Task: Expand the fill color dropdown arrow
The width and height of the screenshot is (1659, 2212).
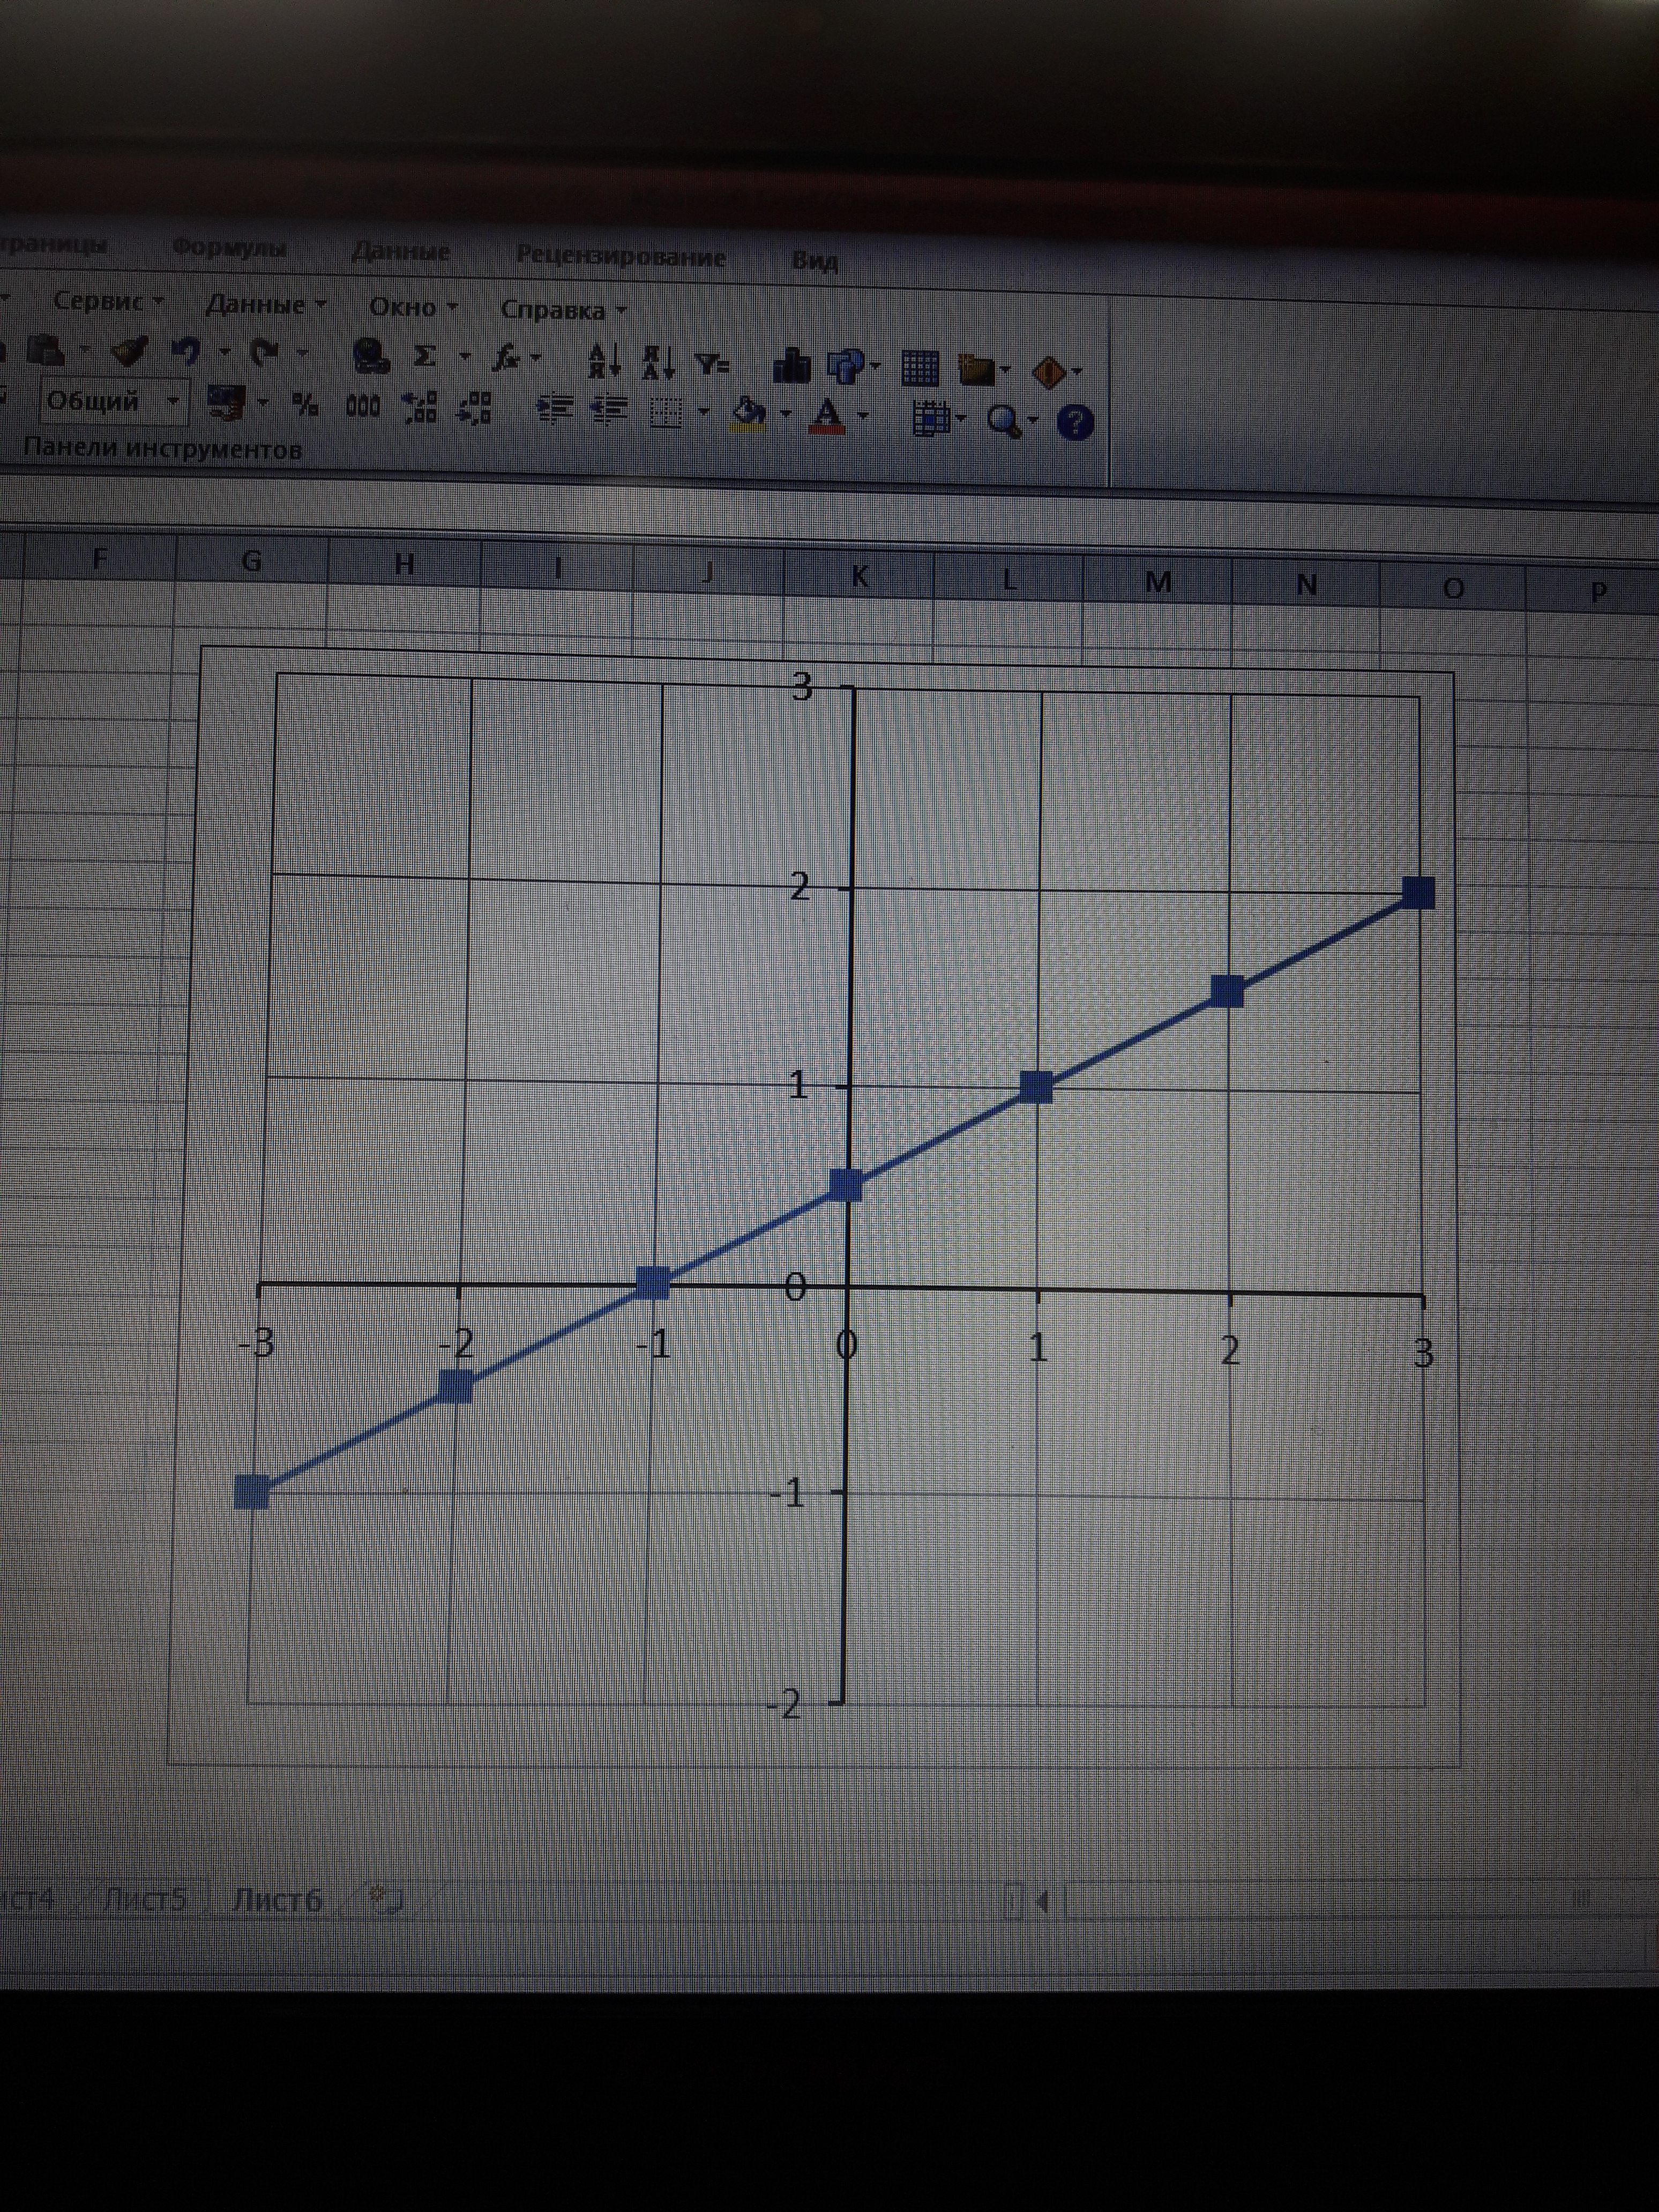Action: pos(785,414)
